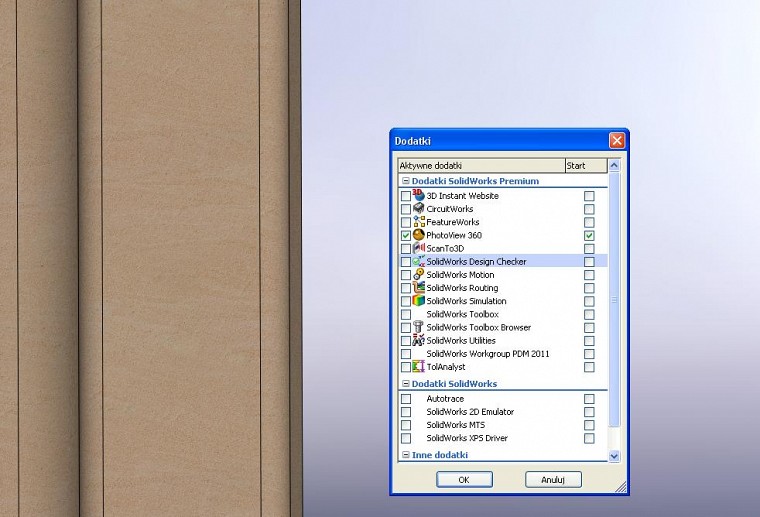The height and width of the screenshot is (517, 760).
Task: Click the list's vertical scrollbar thumb
Action: click(x=614, y=299)
